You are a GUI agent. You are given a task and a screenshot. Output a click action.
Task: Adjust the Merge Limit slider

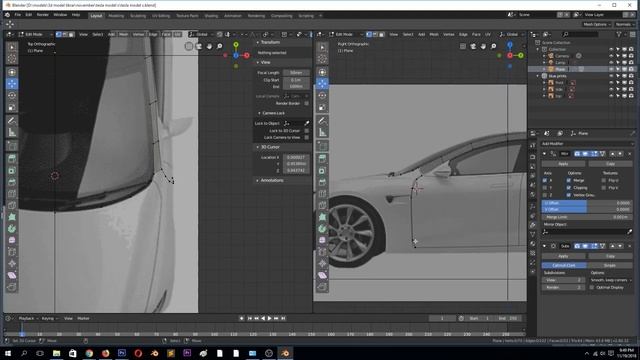pyautogui.click(x=587, y=217)
